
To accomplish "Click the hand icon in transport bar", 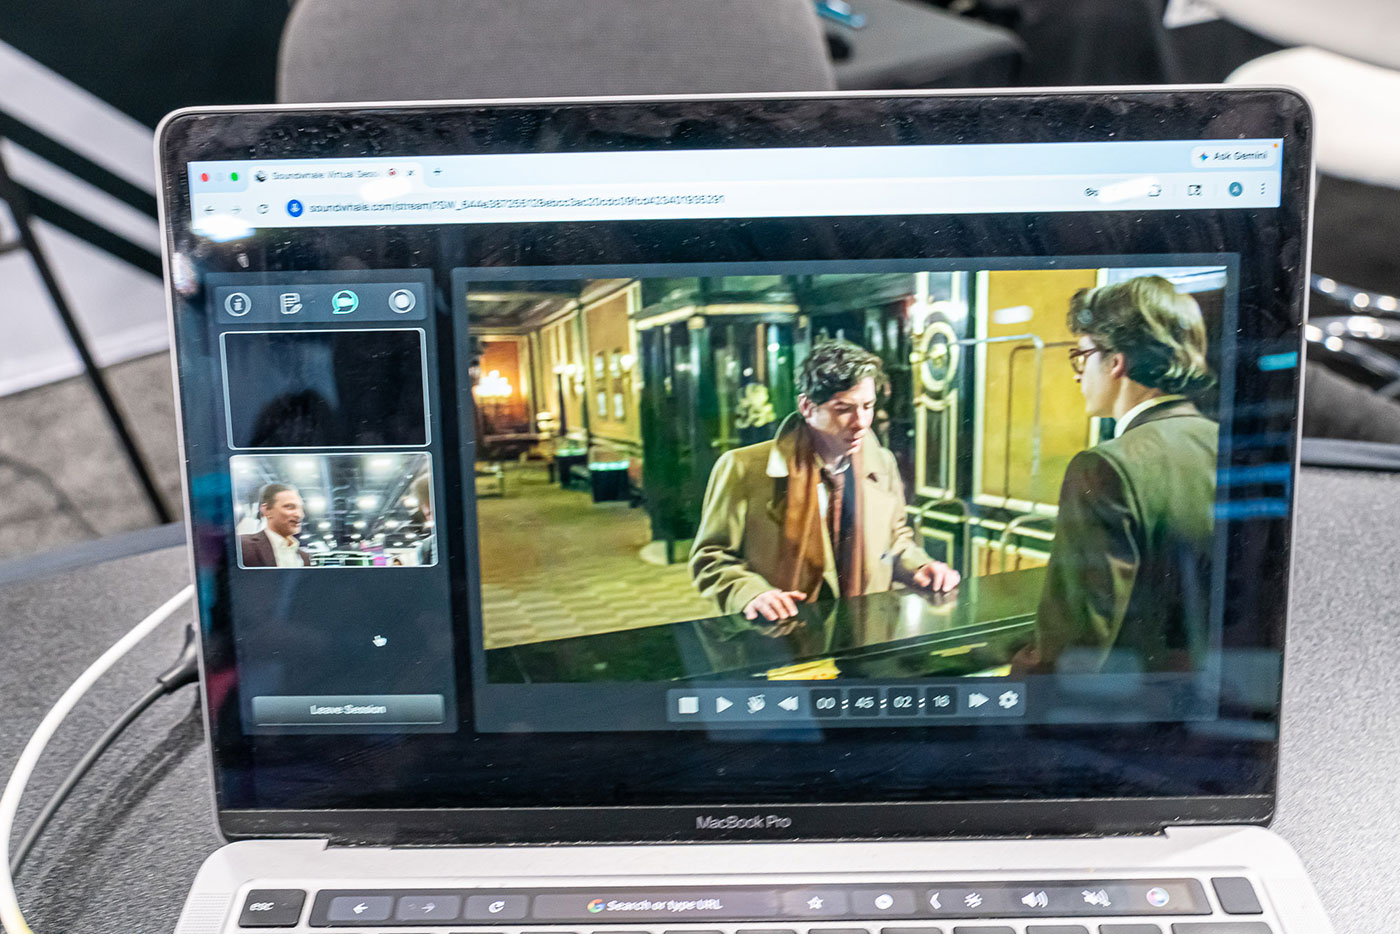I will tap(756, 703).
